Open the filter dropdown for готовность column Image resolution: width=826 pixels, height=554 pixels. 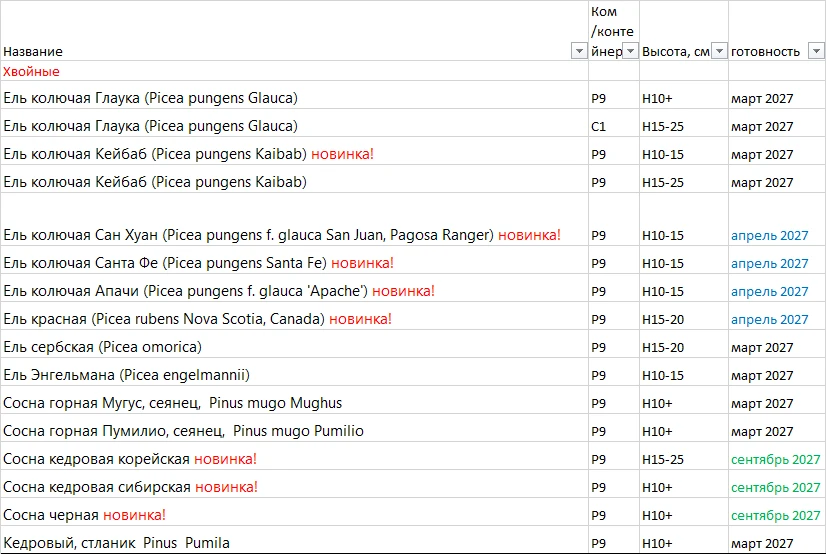pos(816,51)
